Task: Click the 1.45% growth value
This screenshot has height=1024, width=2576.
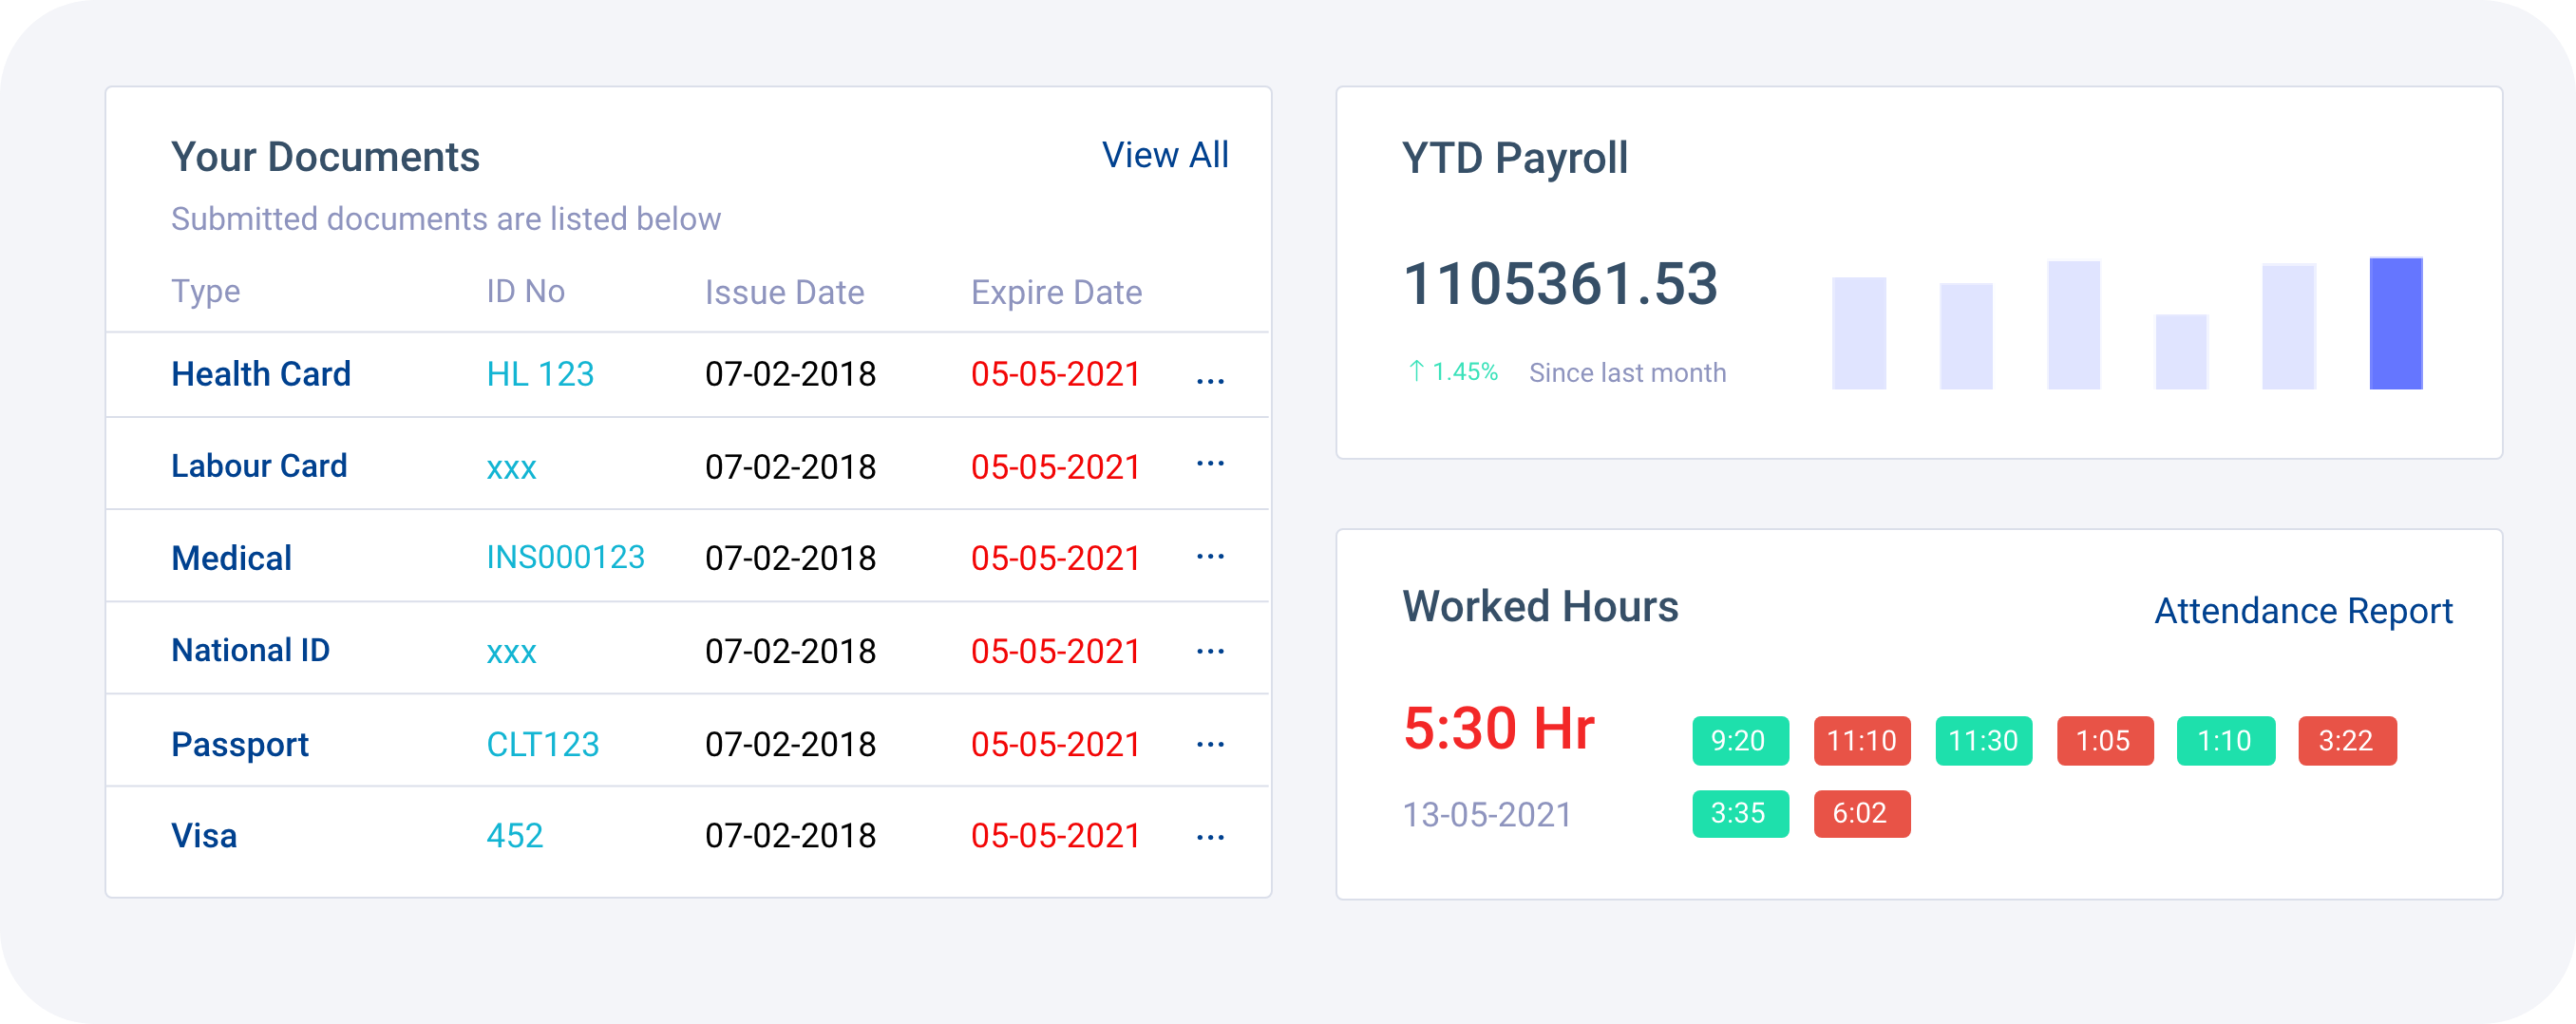Action: point(1465,372)
